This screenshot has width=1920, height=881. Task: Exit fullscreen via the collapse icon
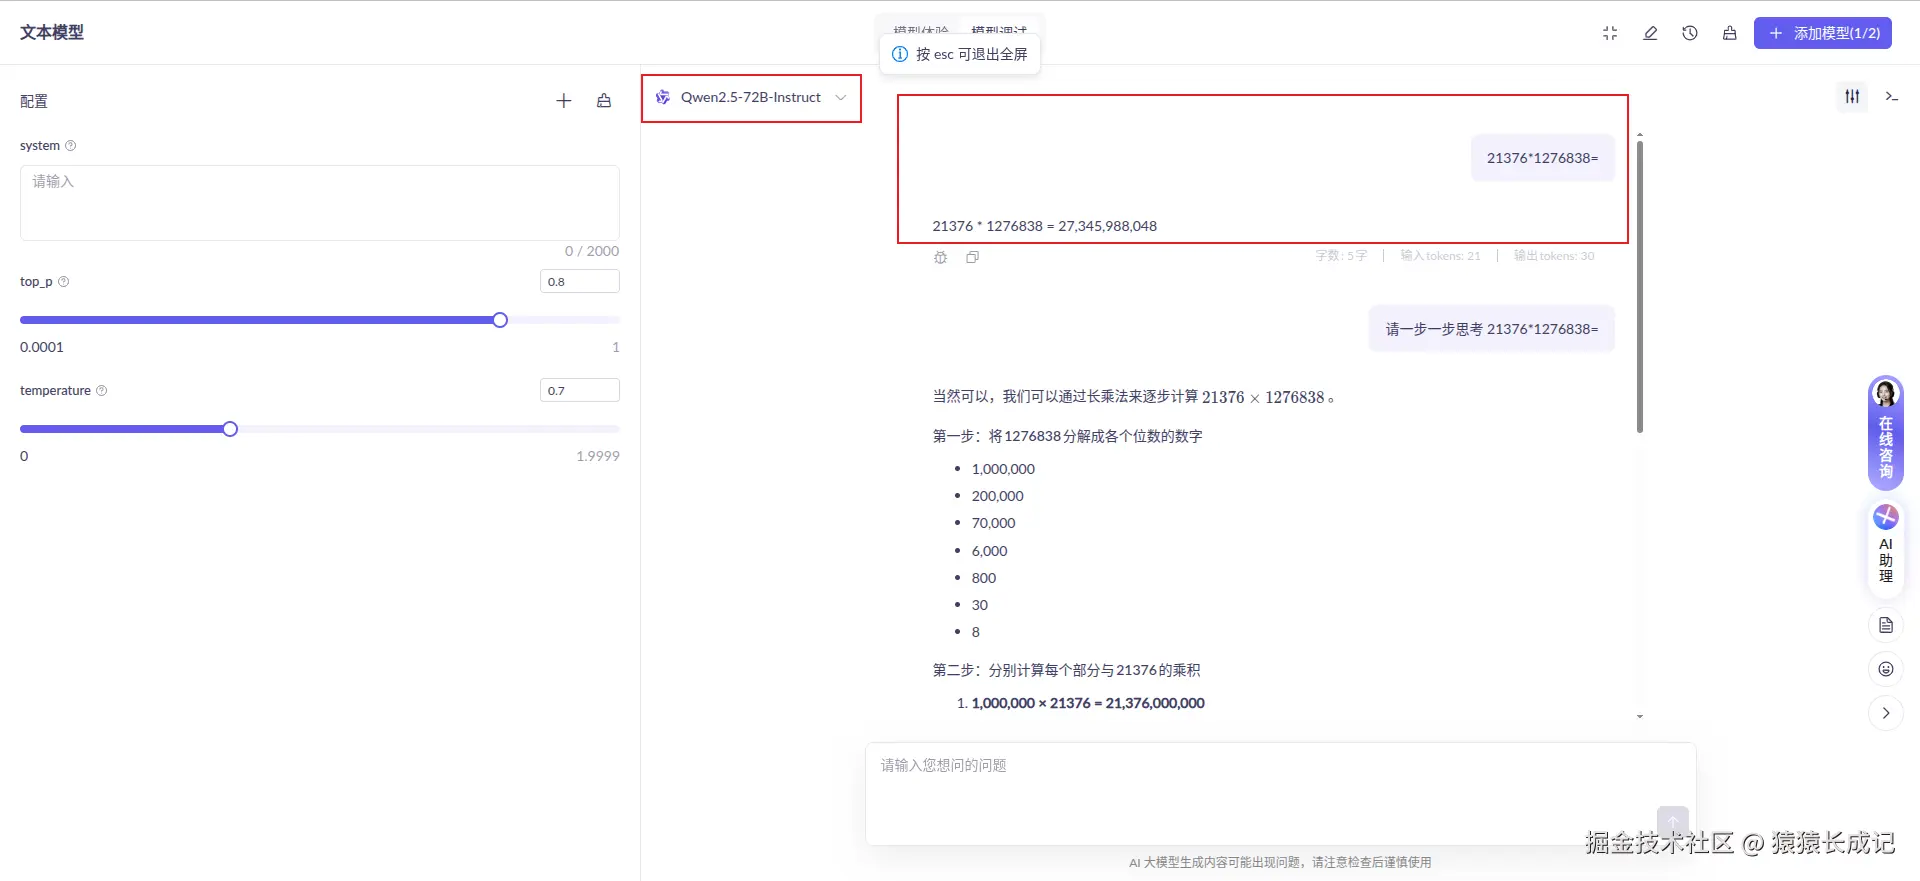(x=1610, y=33)
